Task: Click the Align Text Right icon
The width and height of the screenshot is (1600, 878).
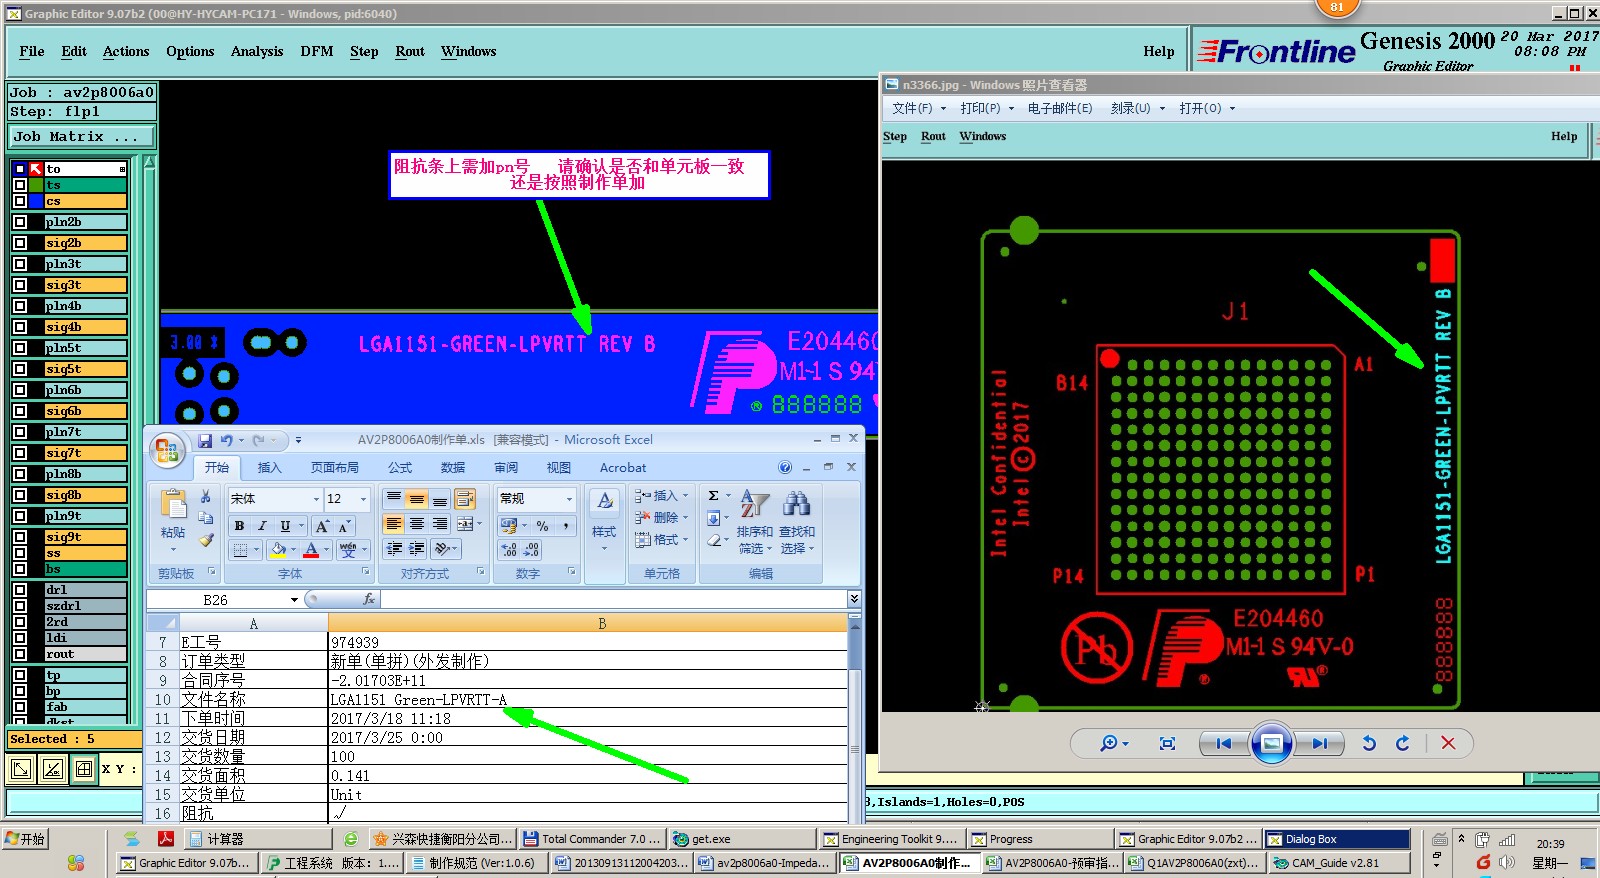Action: [440, 524]
